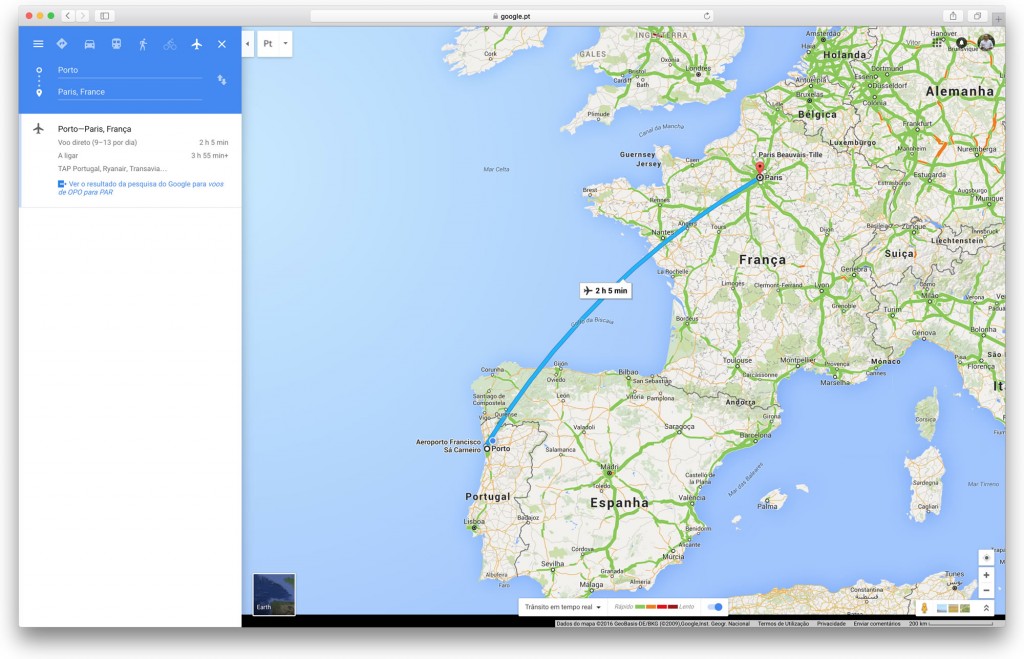The image size is (1024, 659).
Task: Show my location with target button
Action: point(986,558)
